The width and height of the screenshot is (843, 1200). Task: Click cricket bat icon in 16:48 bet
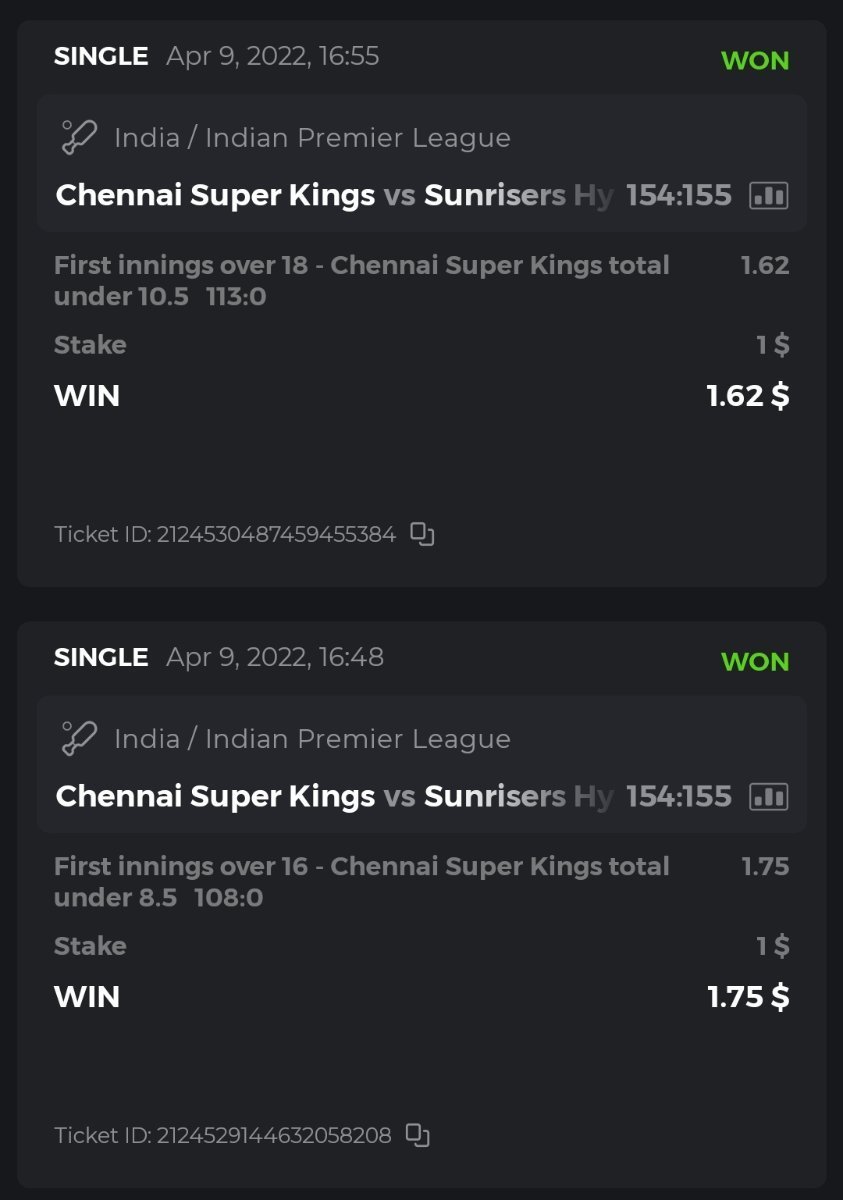point(79,739)
